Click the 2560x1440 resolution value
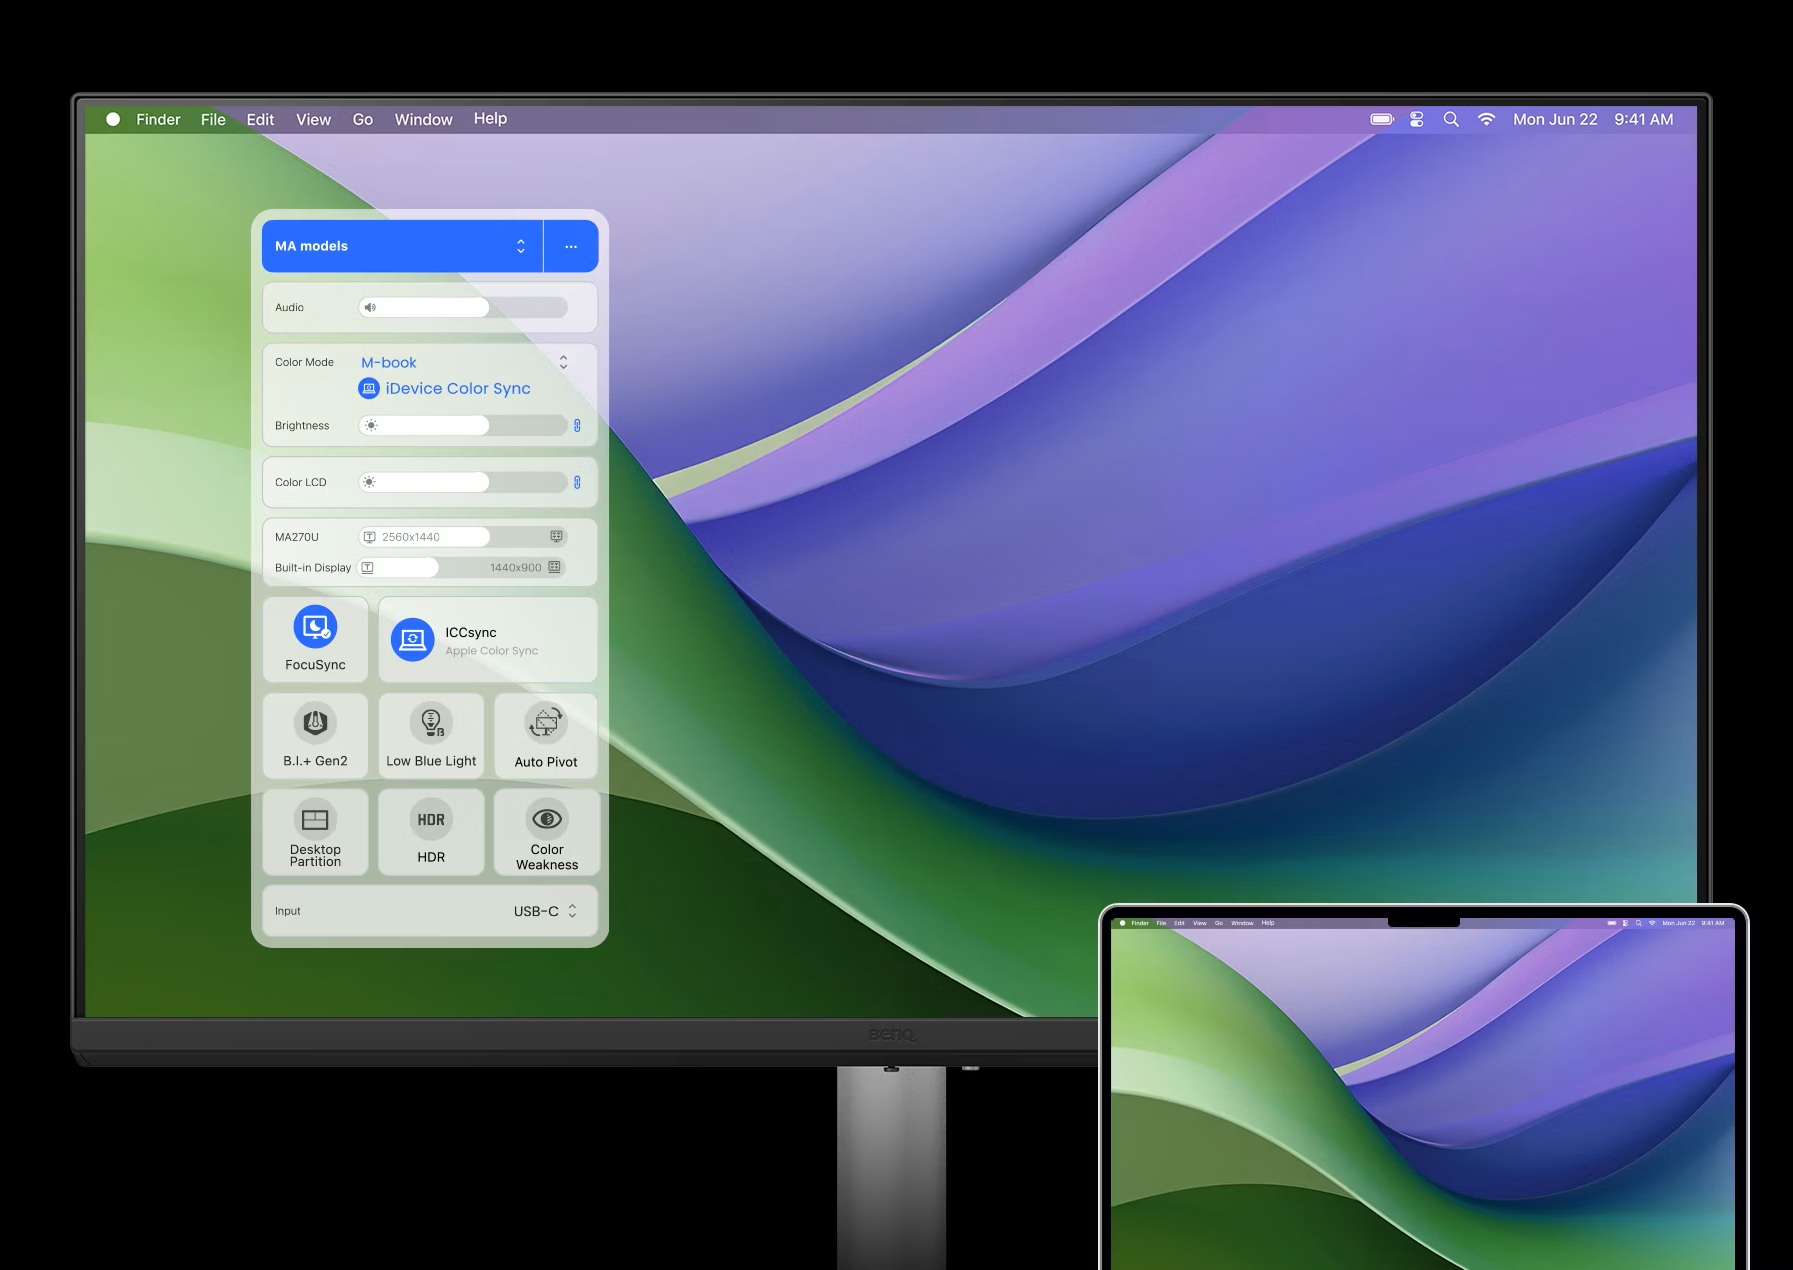This screenshot has width=1793, height=1270. [411, 537]
